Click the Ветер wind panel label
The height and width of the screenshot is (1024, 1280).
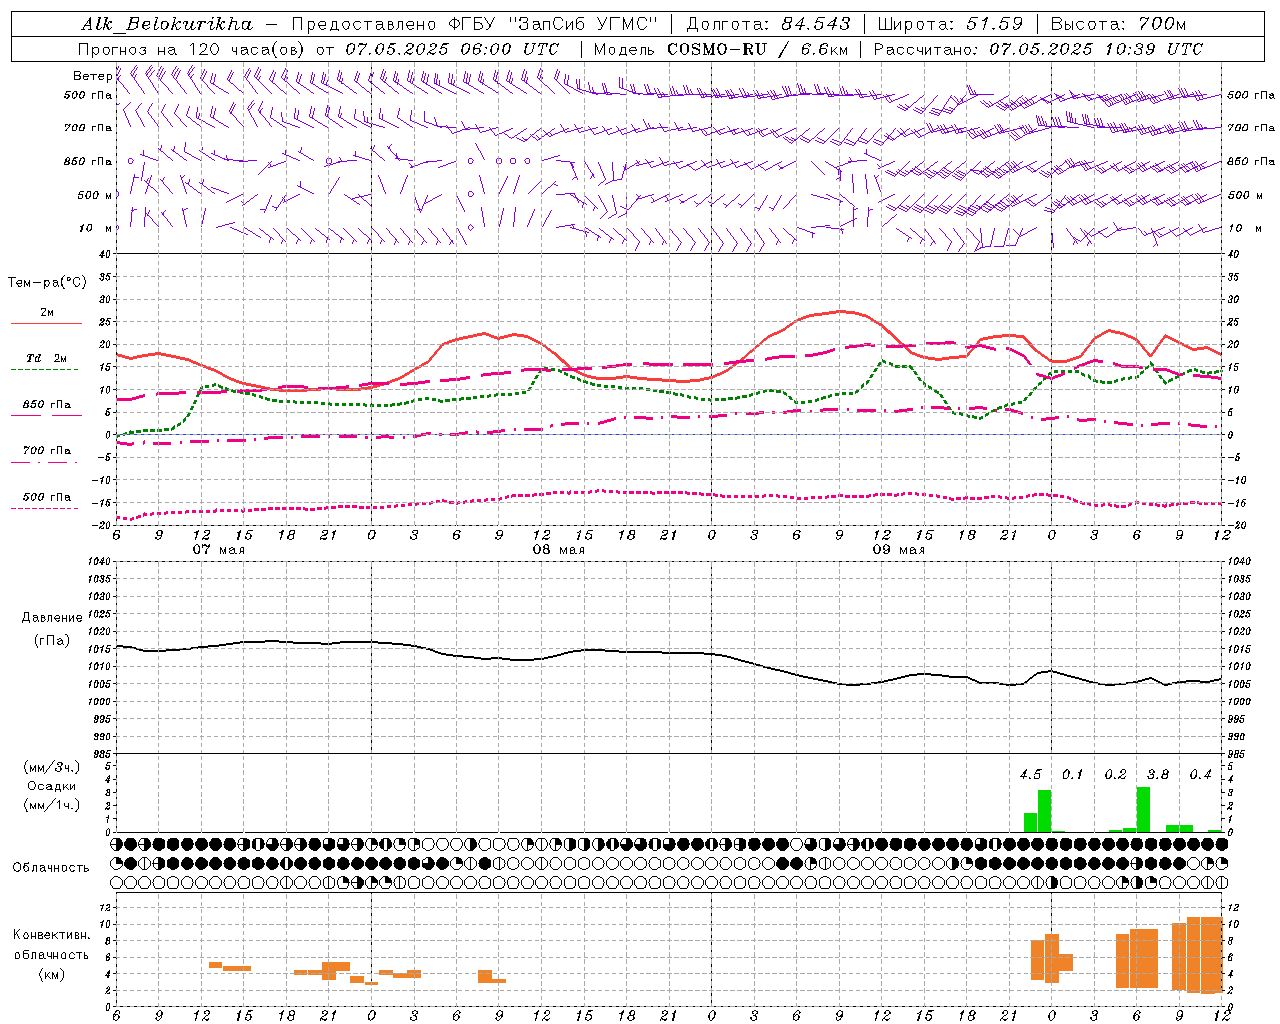click(x=92, y=76)
